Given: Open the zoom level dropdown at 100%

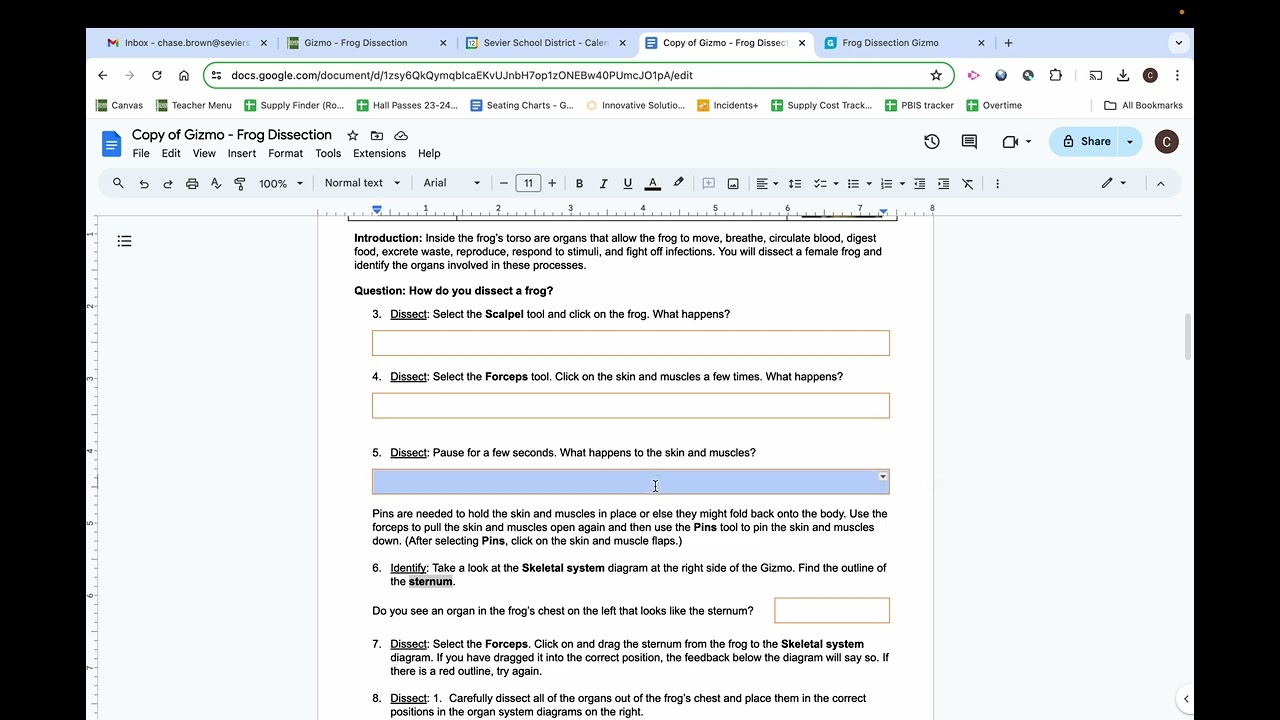Looking at the screenshot, I should 281,183.
